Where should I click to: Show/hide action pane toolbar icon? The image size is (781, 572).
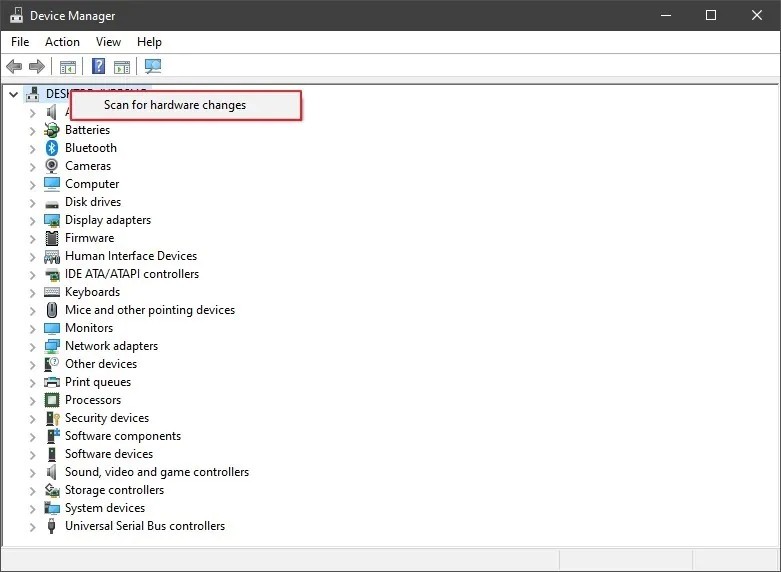click(x=122, y=67)
